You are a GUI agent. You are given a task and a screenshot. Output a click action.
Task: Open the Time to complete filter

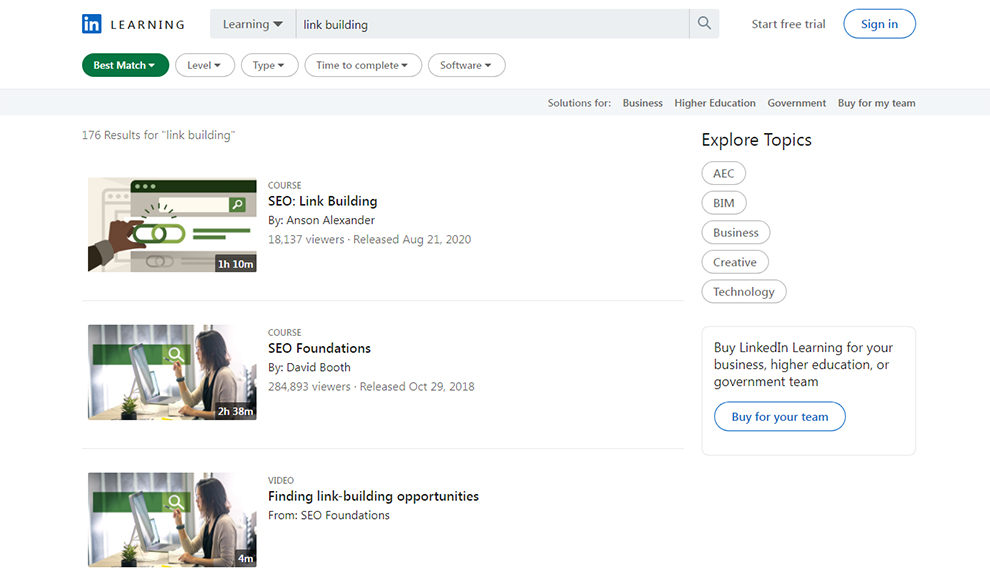362,65
